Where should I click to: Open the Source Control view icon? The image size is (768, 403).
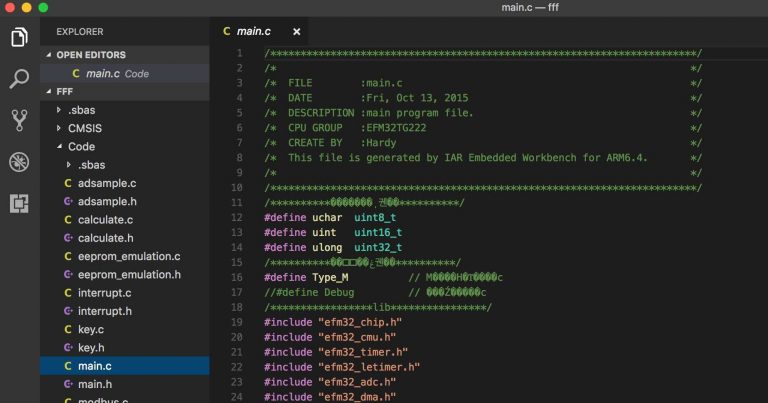pyautogui.click(x=19, y=120)
